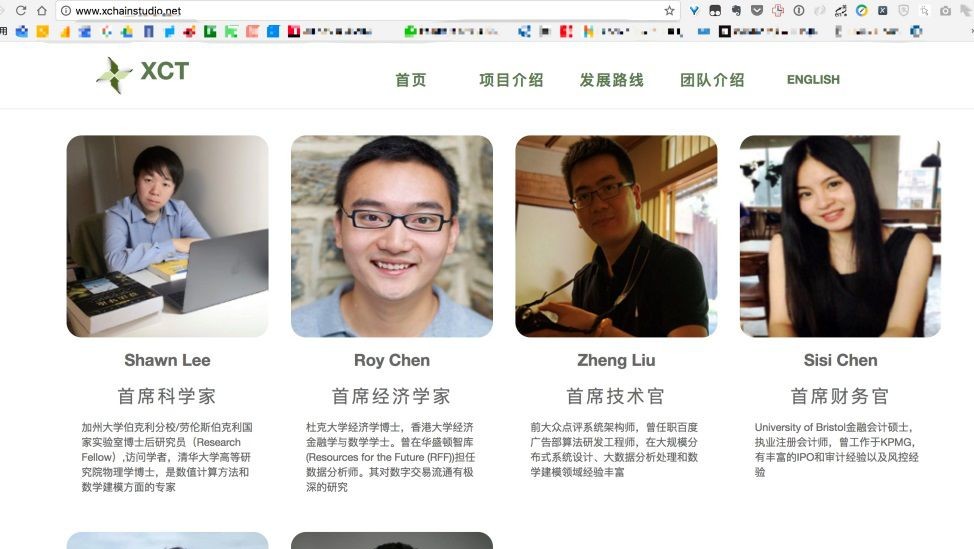Save page with the Pocket extension icon
974x549 pixels.
(x=757, y=11)
